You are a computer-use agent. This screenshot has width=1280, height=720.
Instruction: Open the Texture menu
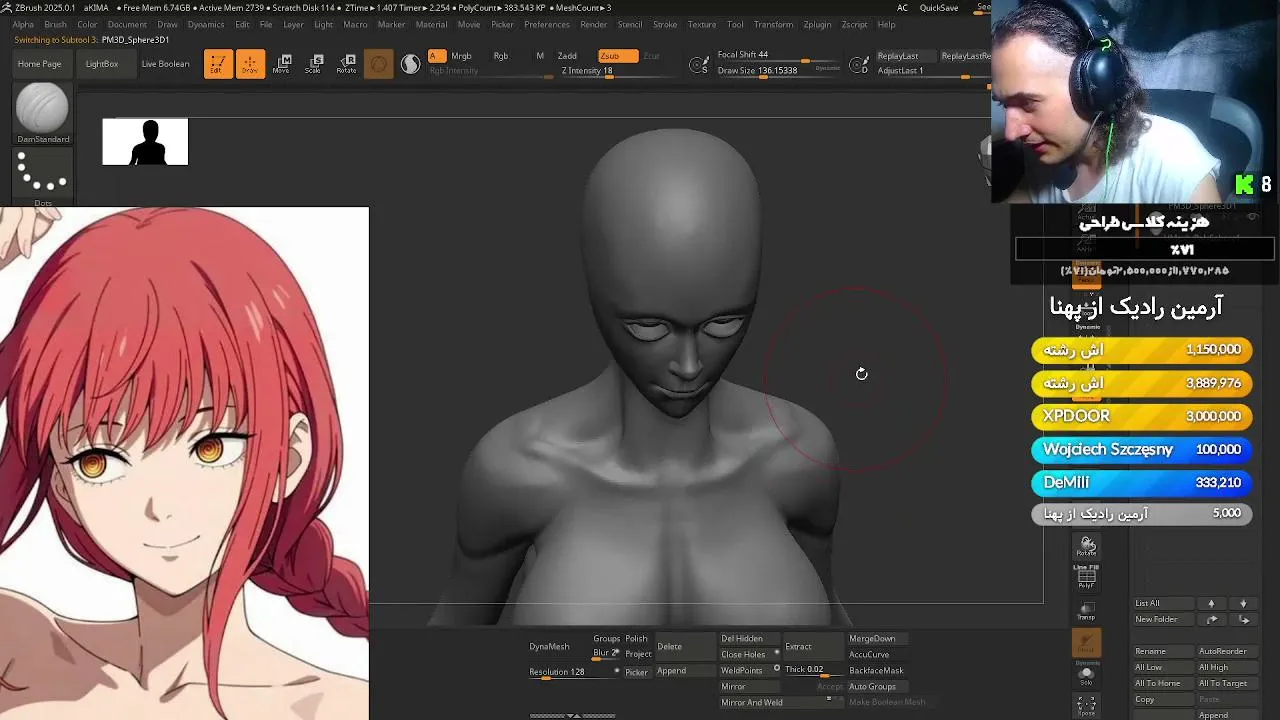(702, 24)
